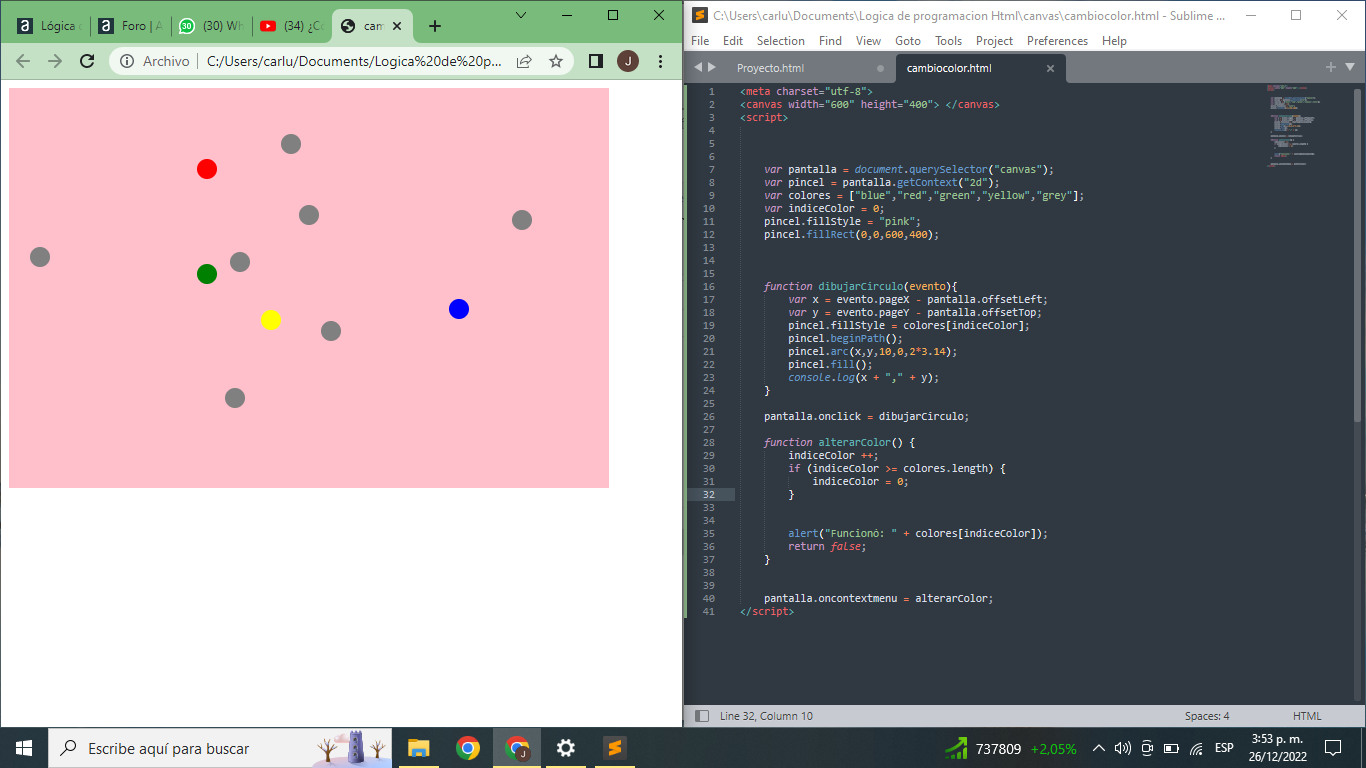
Task: Click the 'return false;' line in the editor
Action: pos(826,546)
